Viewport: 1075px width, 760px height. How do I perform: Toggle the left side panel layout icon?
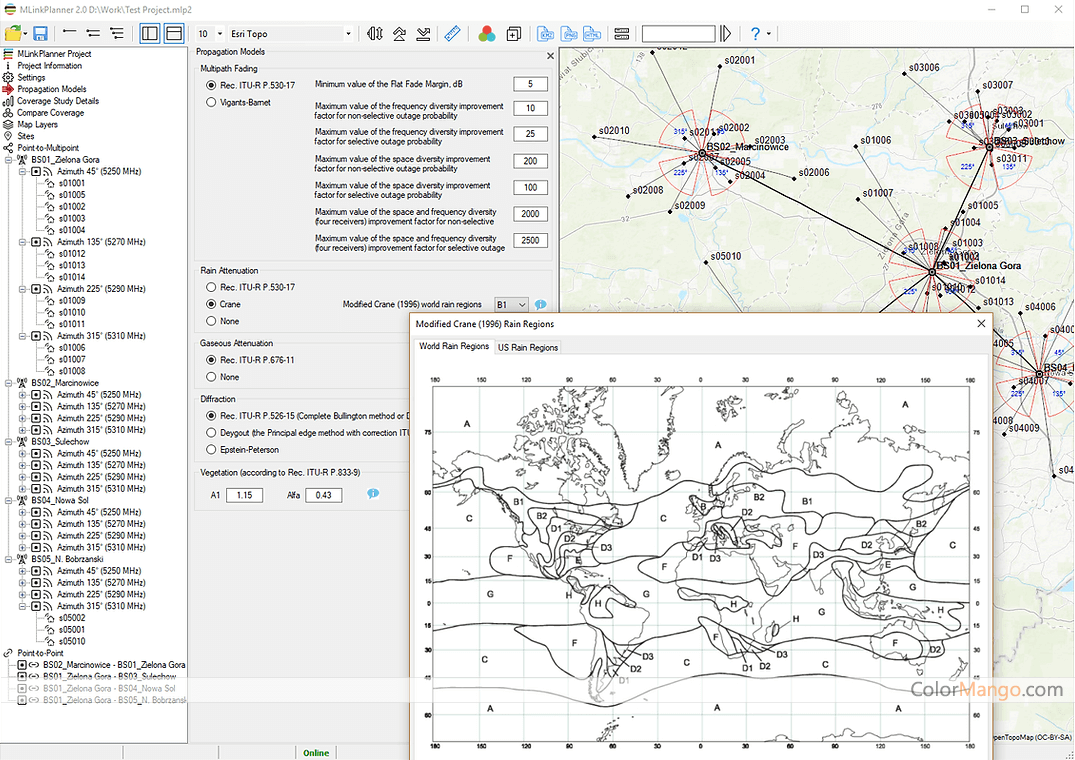click(x=149, y=33)
